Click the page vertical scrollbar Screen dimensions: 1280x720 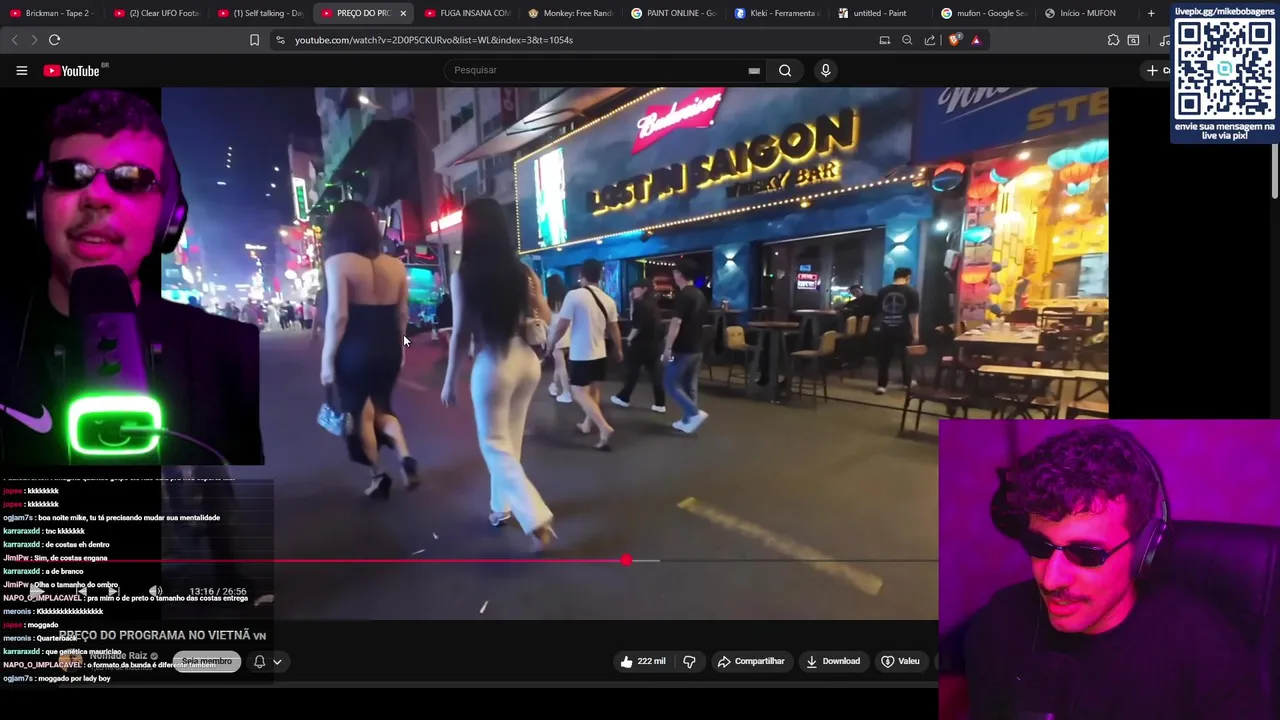tap(1274, 170)
